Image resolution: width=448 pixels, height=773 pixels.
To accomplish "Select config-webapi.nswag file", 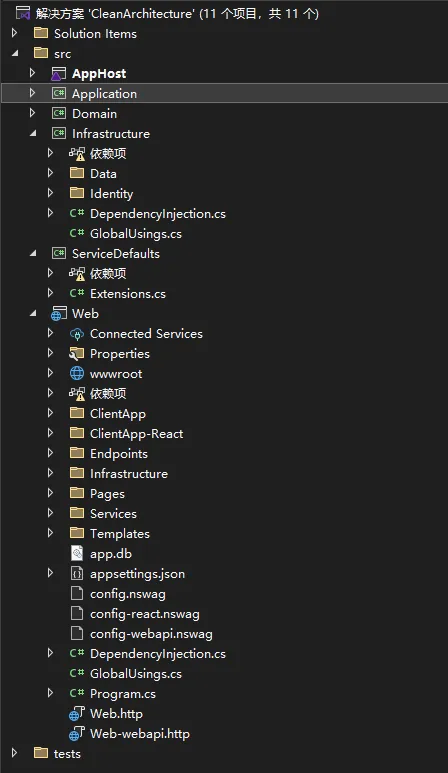I will point(151,634).
